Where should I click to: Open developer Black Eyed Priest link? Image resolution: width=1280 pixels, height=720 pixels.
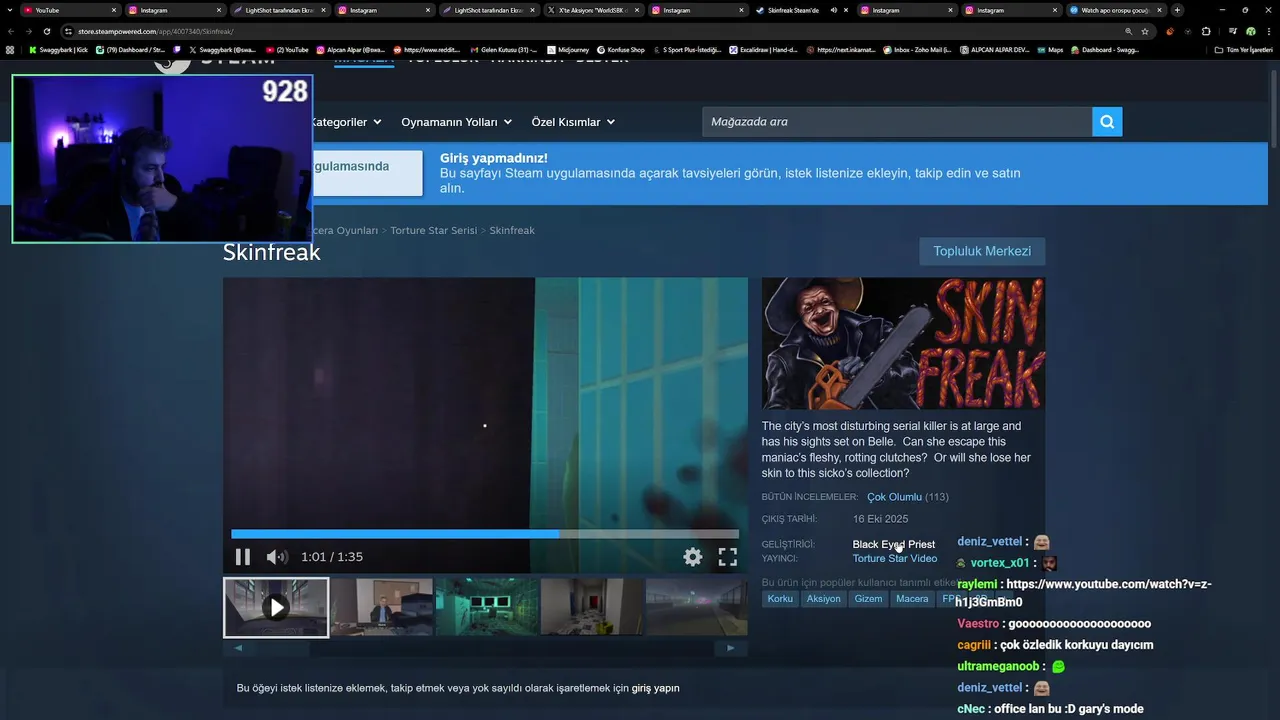click(894, 545)
